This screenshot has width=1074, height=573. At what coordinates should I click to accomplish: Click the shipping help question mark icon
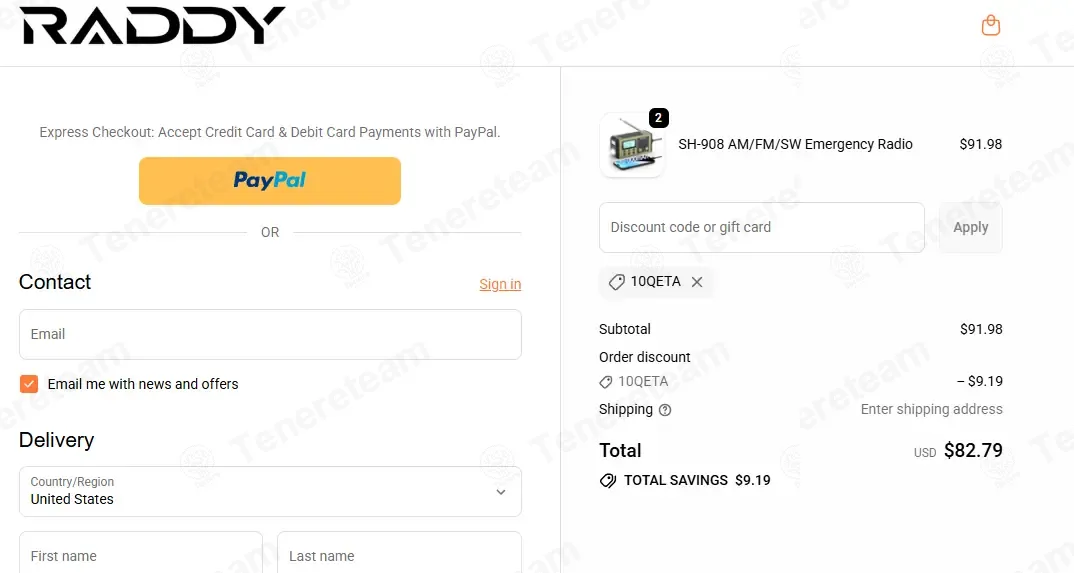pos(664,410)
